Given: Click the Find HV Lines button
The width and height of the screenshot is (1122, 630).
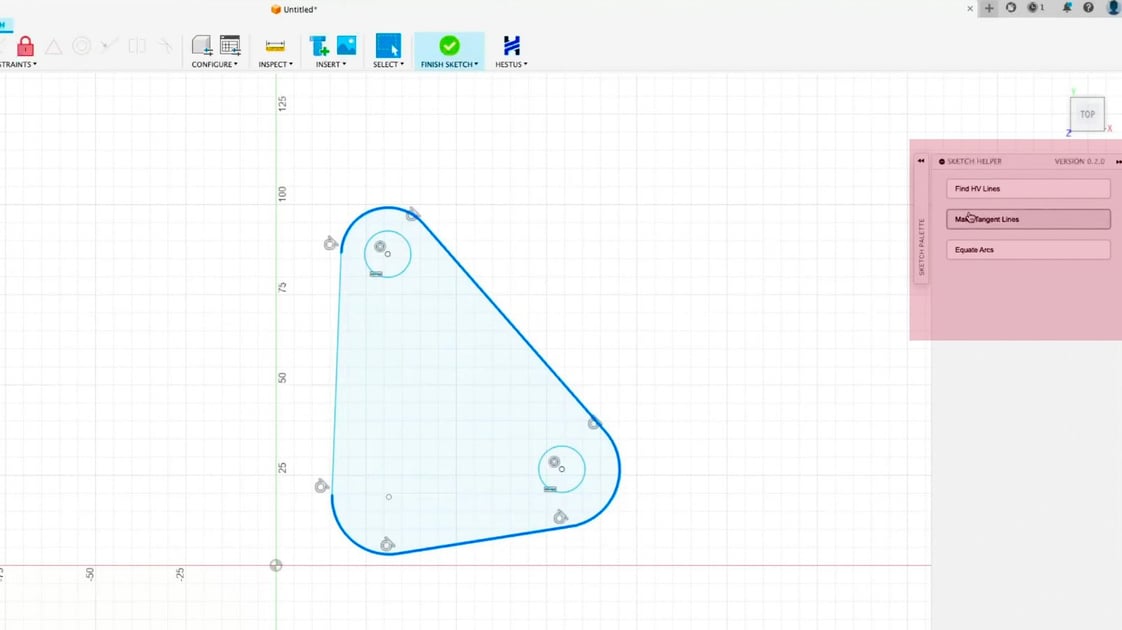Looking at the screenshot, I should [1028, 188].
